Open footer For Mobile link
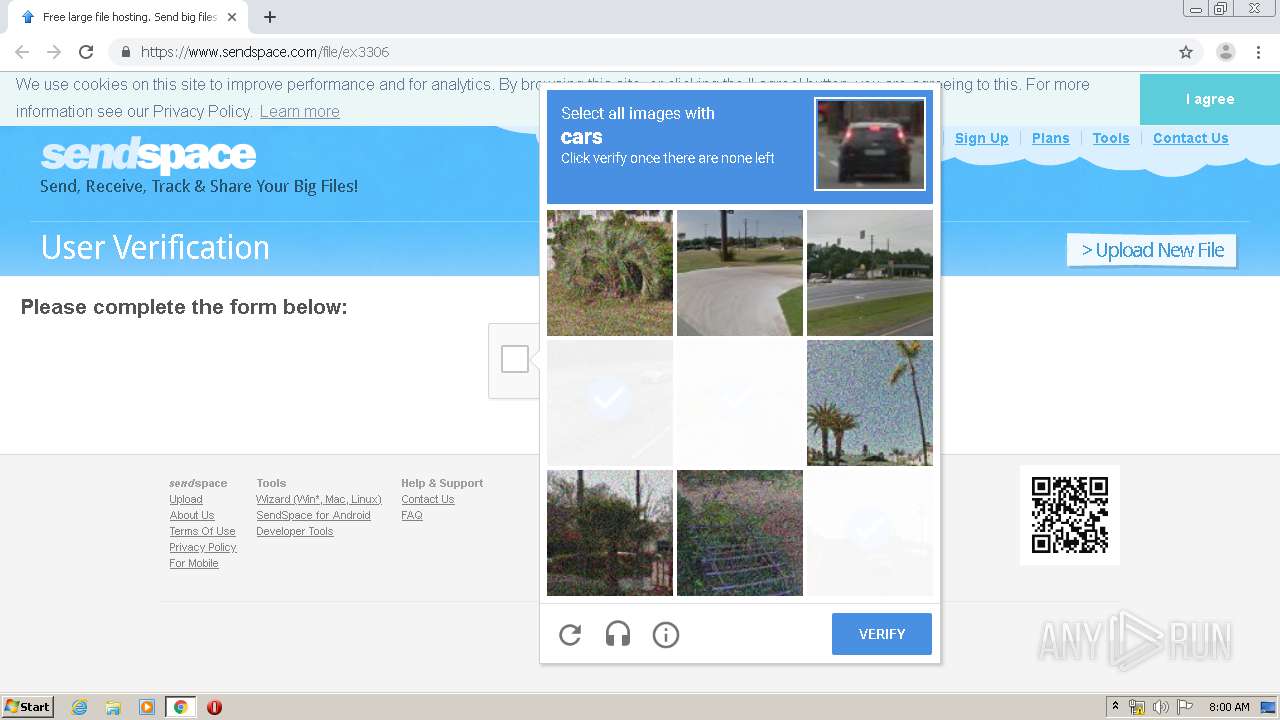The width and height of the screenshot is (1280, 720). [x=194, y=563]
